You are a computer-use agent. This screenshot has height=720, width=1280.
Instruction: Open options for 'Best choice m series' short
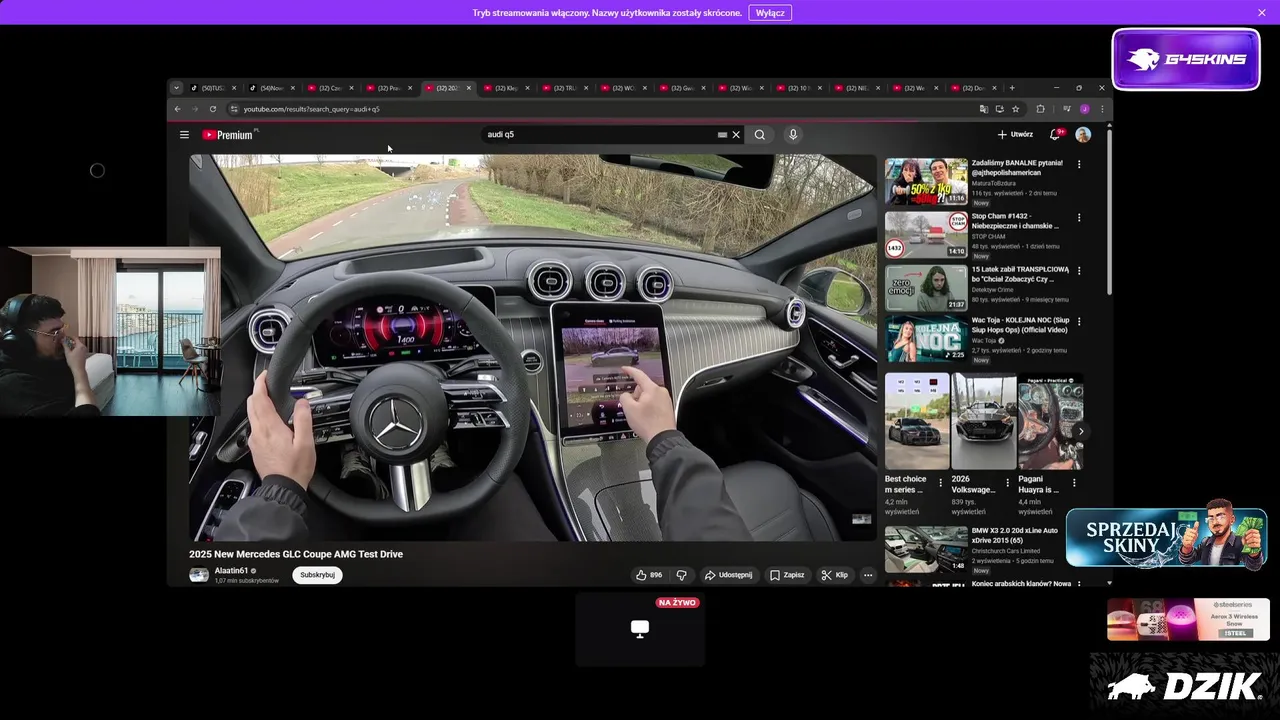(x=940, y=483)
